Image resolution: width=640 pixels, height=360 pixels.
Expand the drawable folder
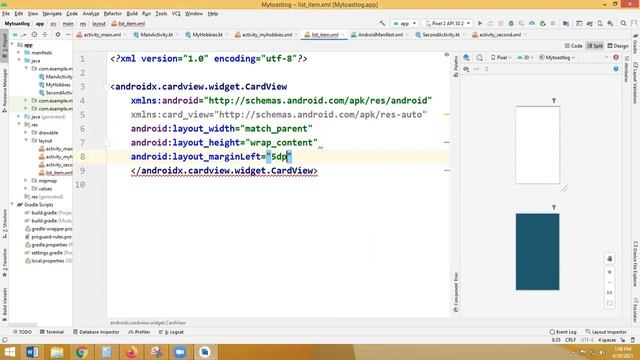pos(26,133)
